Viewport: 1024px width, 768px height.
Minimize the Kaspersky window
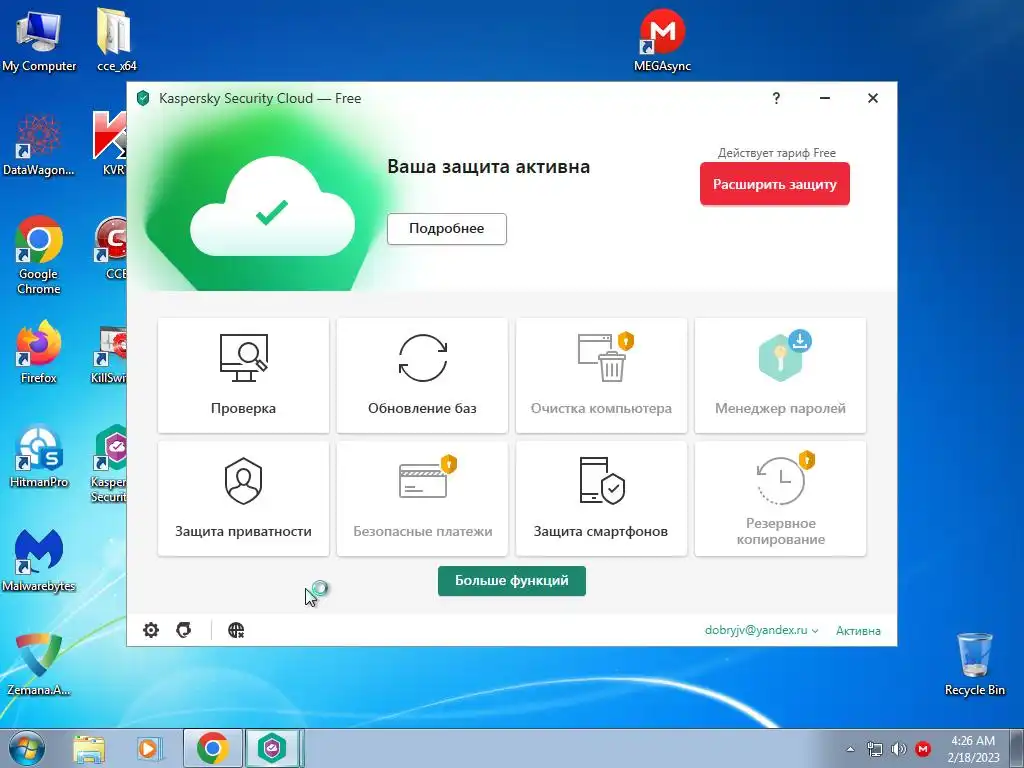pos(825,98)
